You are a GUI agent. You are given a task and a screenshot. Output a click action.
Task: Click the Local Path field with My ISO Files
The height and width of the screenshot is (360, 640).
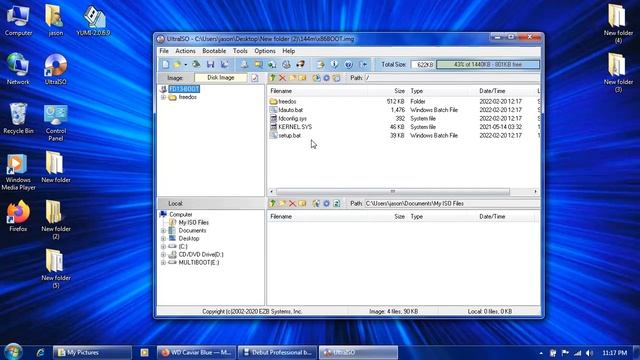[x=452, y=203]
